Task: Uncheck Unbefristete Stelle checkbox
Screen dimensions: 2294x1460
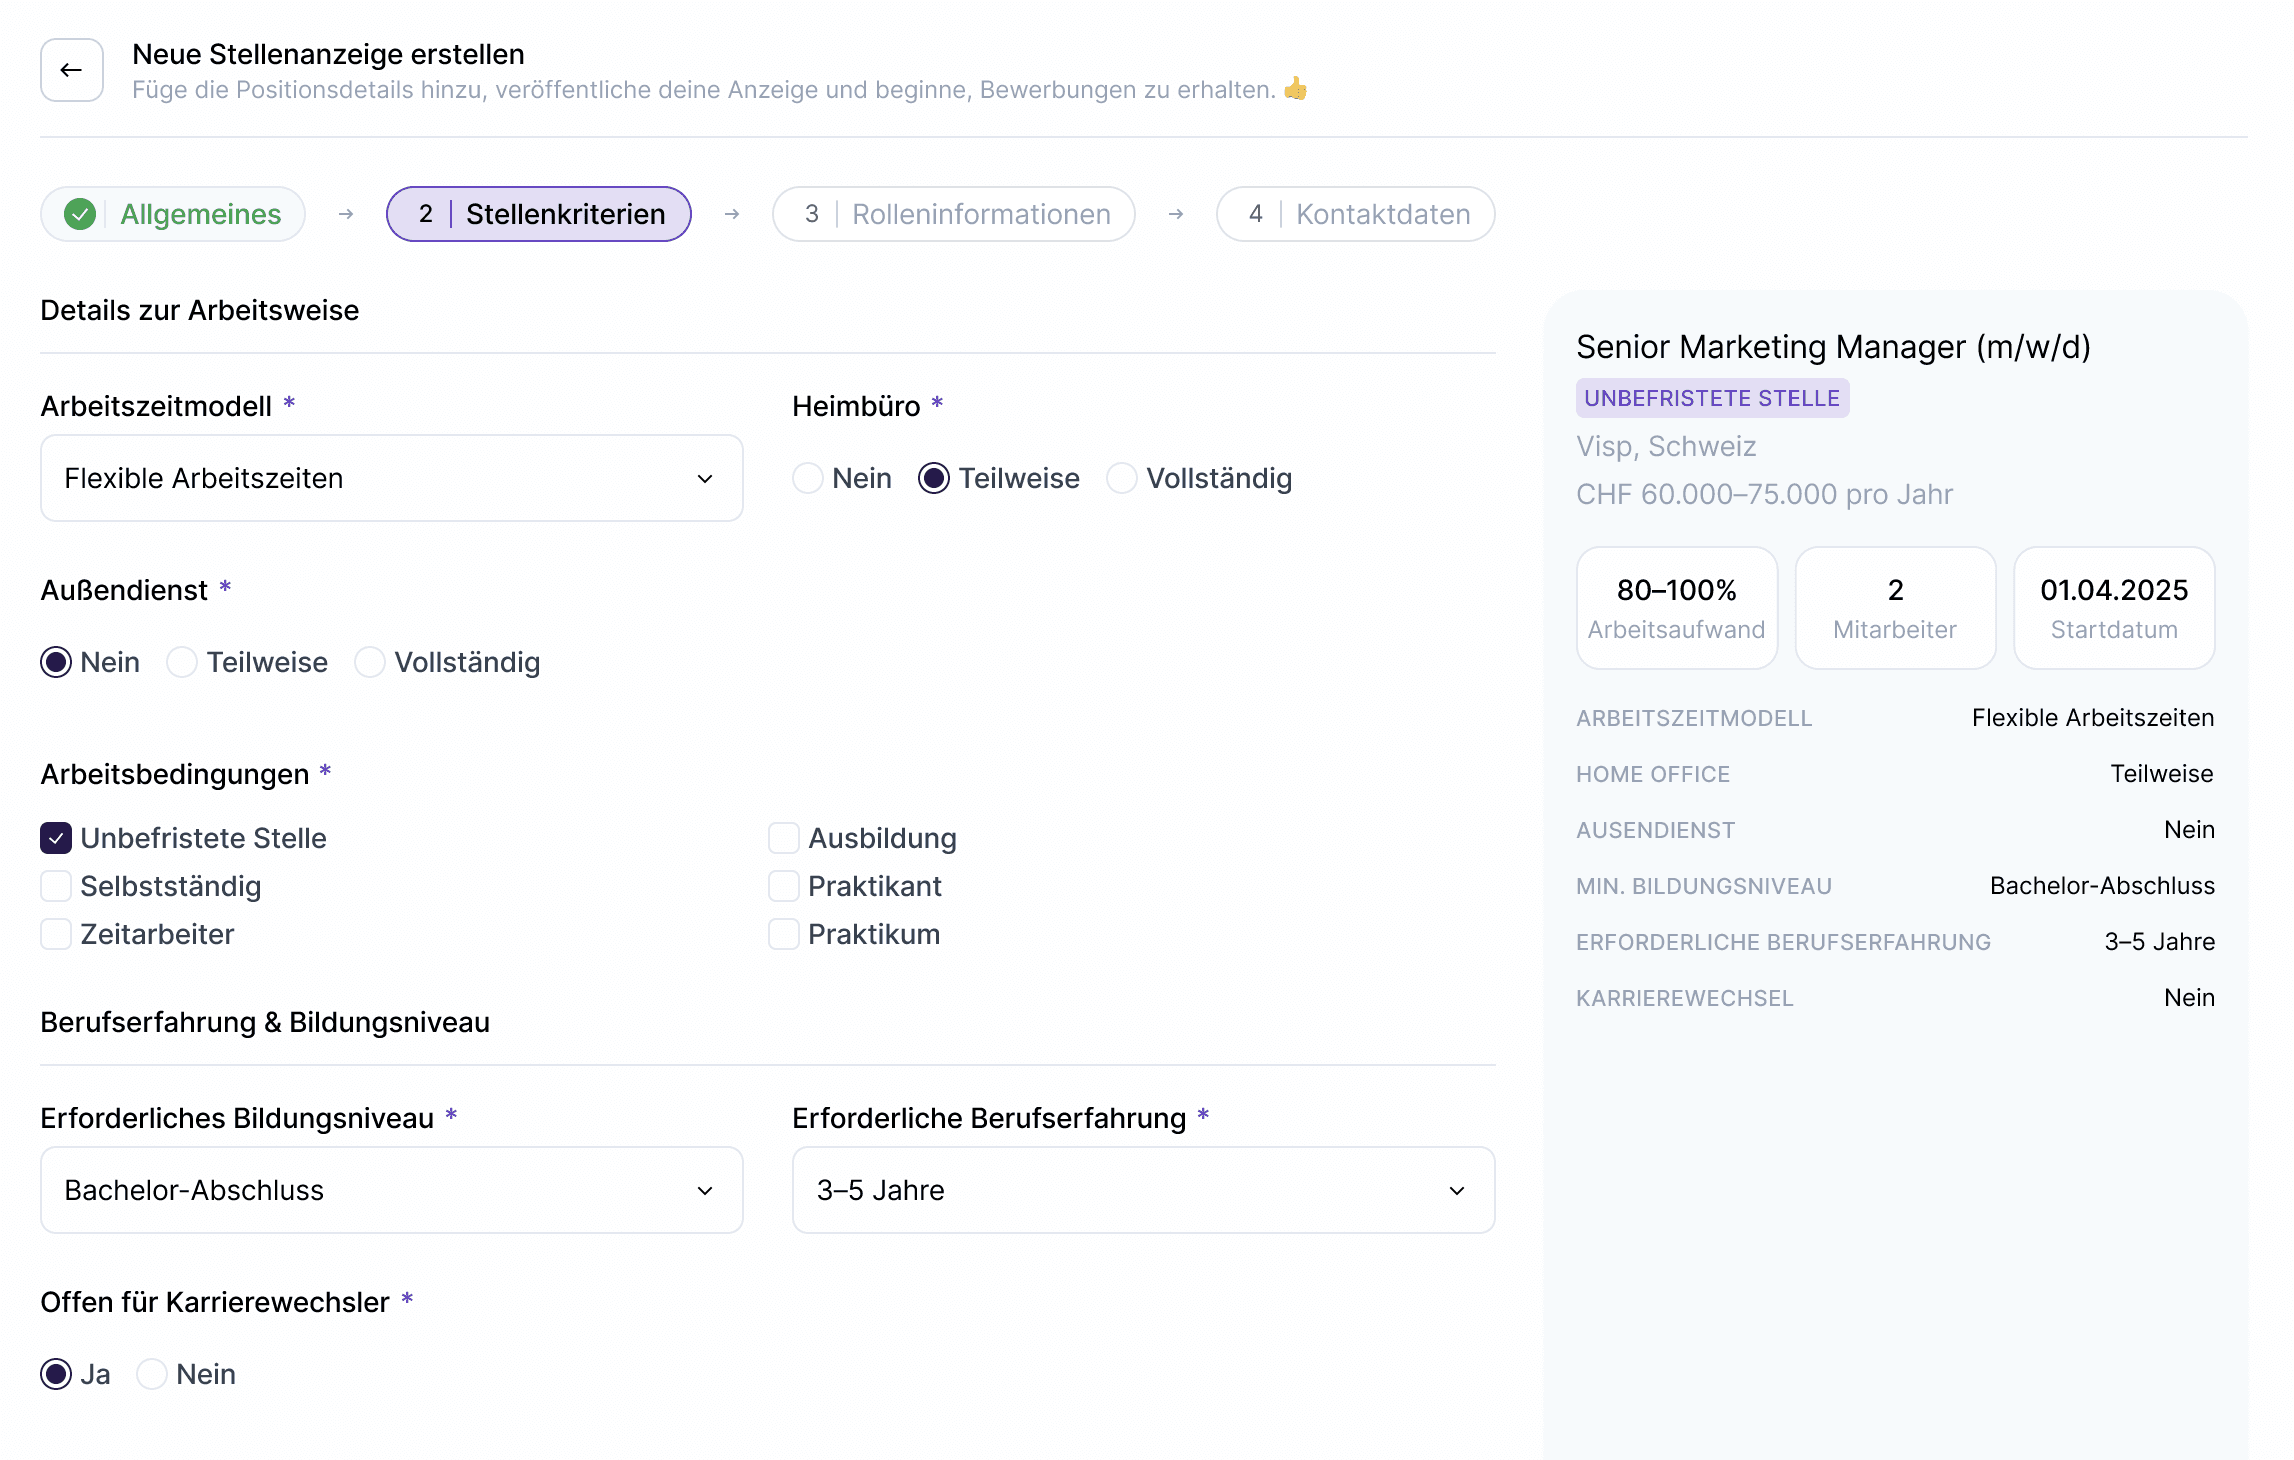Action: tap(56, 839)
